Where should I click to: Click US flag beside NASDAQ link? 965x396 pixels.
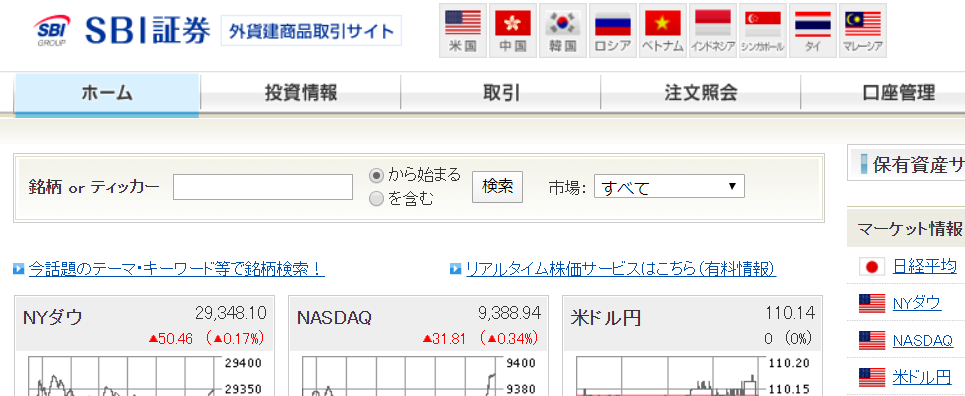pyautogui.click(x=871, y=340)
